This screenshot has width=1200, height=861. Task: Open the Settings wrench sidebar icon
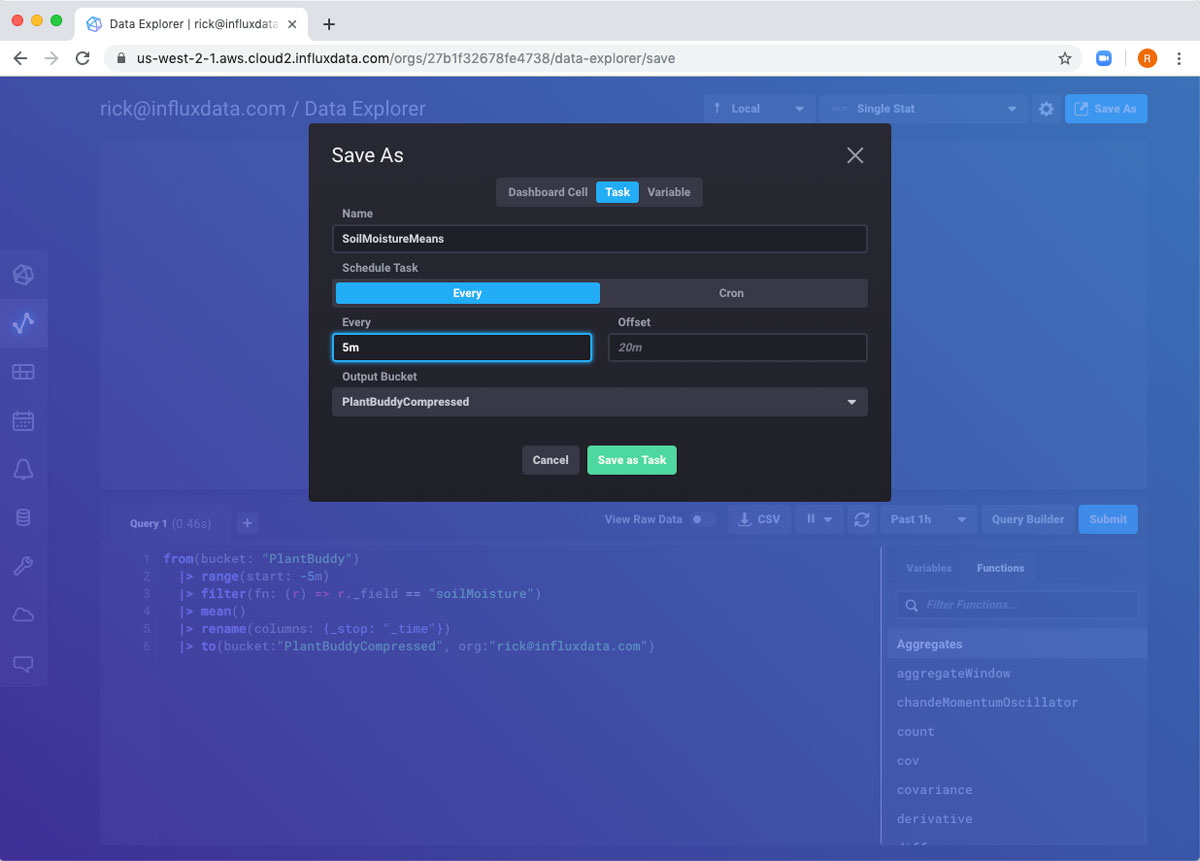(x=23, y=566)
